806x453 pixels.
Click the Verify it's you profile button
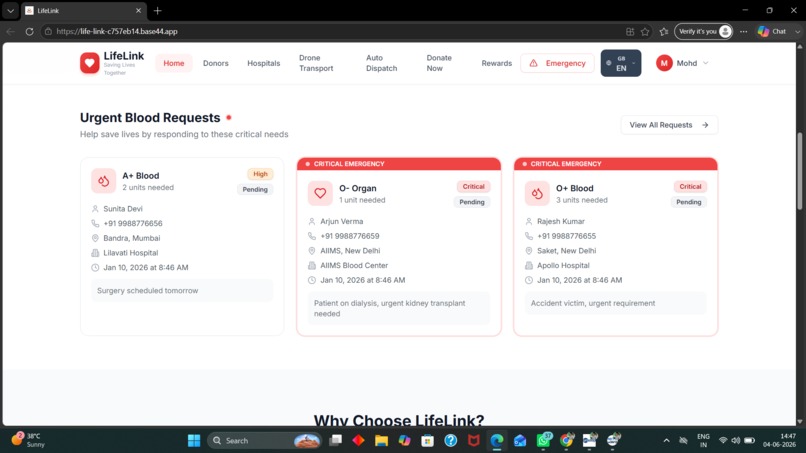pyautogui.click(x=703, y=31)
